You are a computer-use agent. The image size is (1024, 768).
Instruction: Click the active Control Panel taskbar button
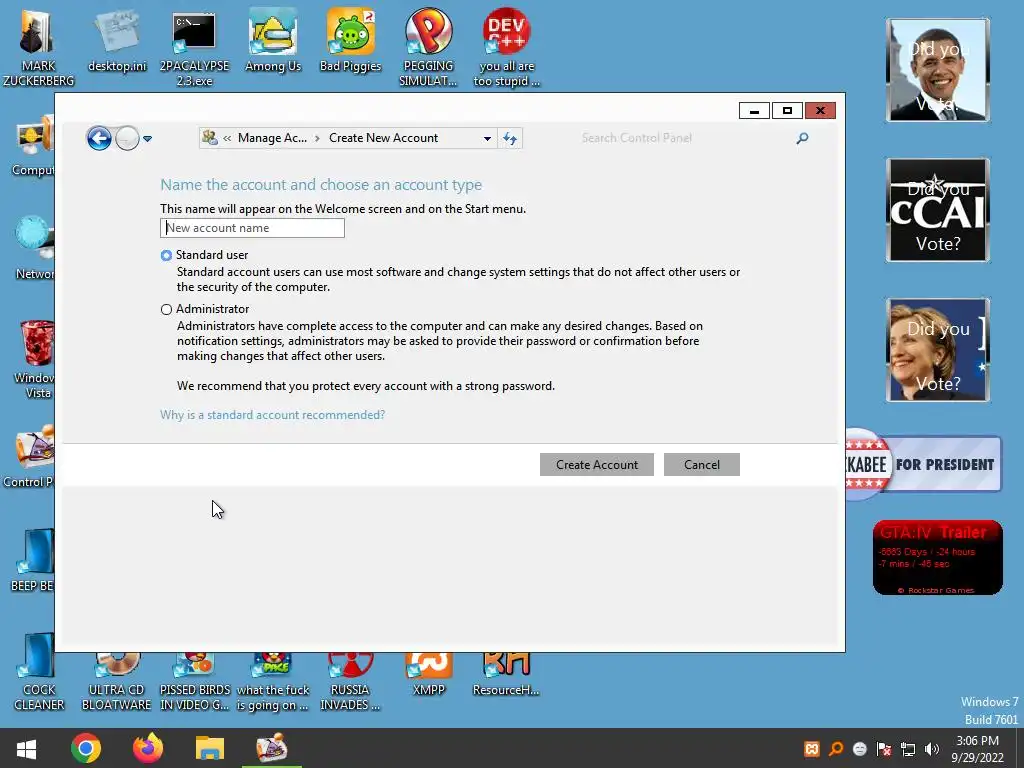coord(272,748)
